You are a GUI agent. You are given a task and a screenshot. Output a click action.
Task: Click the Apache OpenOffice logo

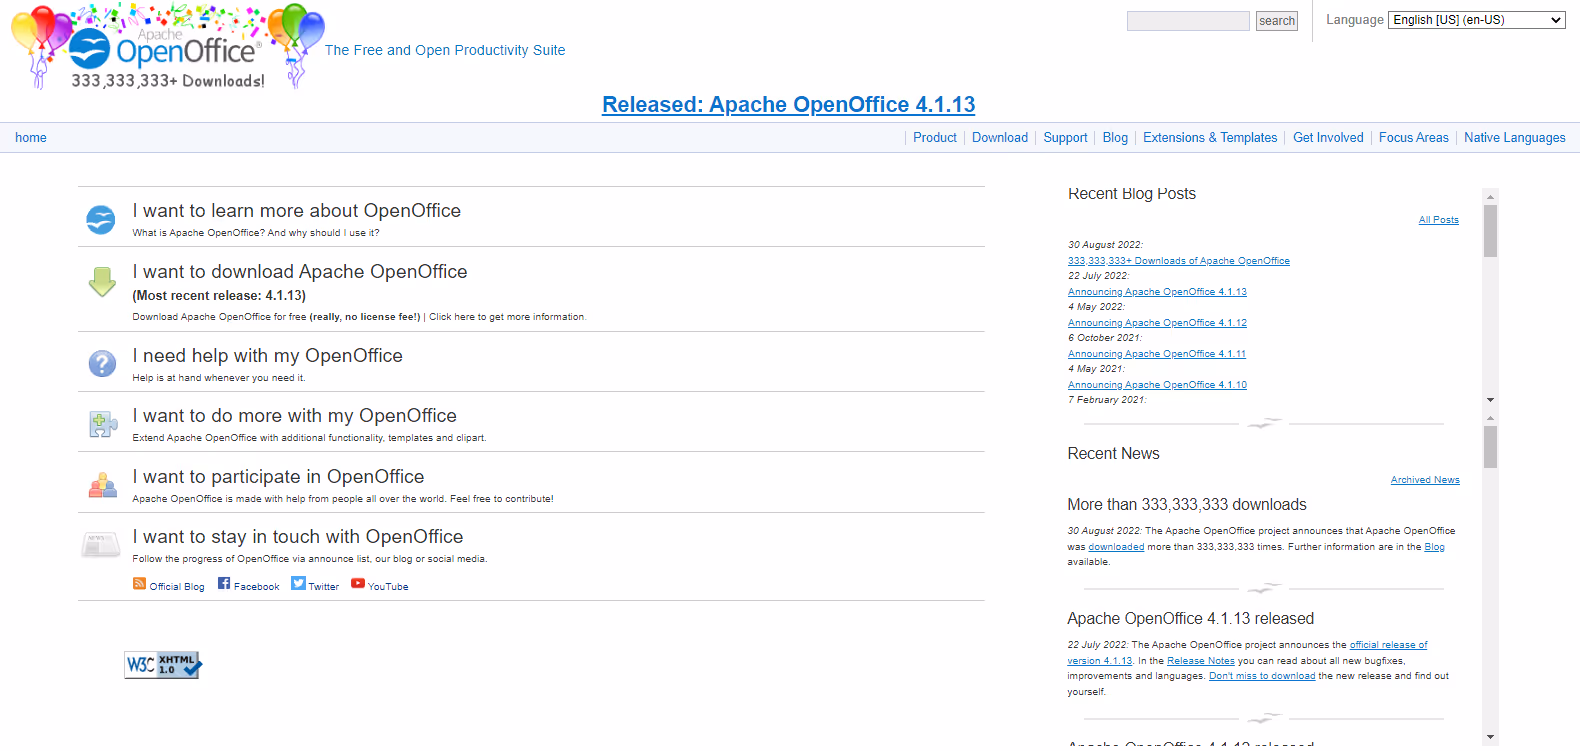coord(167,47)
